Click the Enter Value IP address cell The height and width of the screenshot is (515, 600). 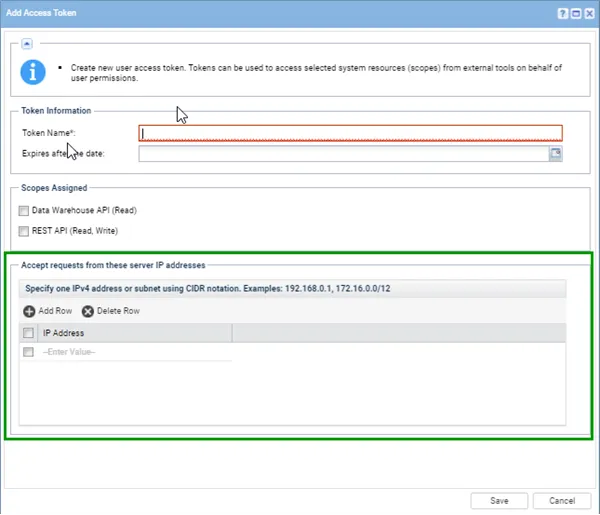tap(135, 352)
